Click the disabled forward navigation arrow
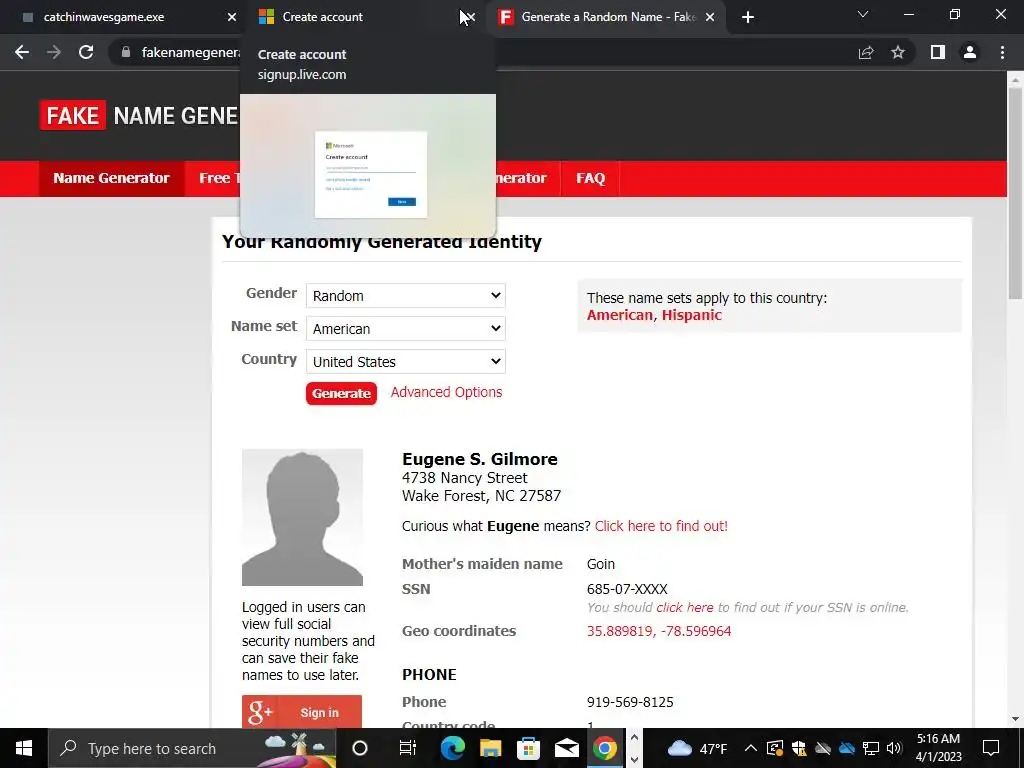The width and height of the screenshot is (1024, 768). coord(54,52)
